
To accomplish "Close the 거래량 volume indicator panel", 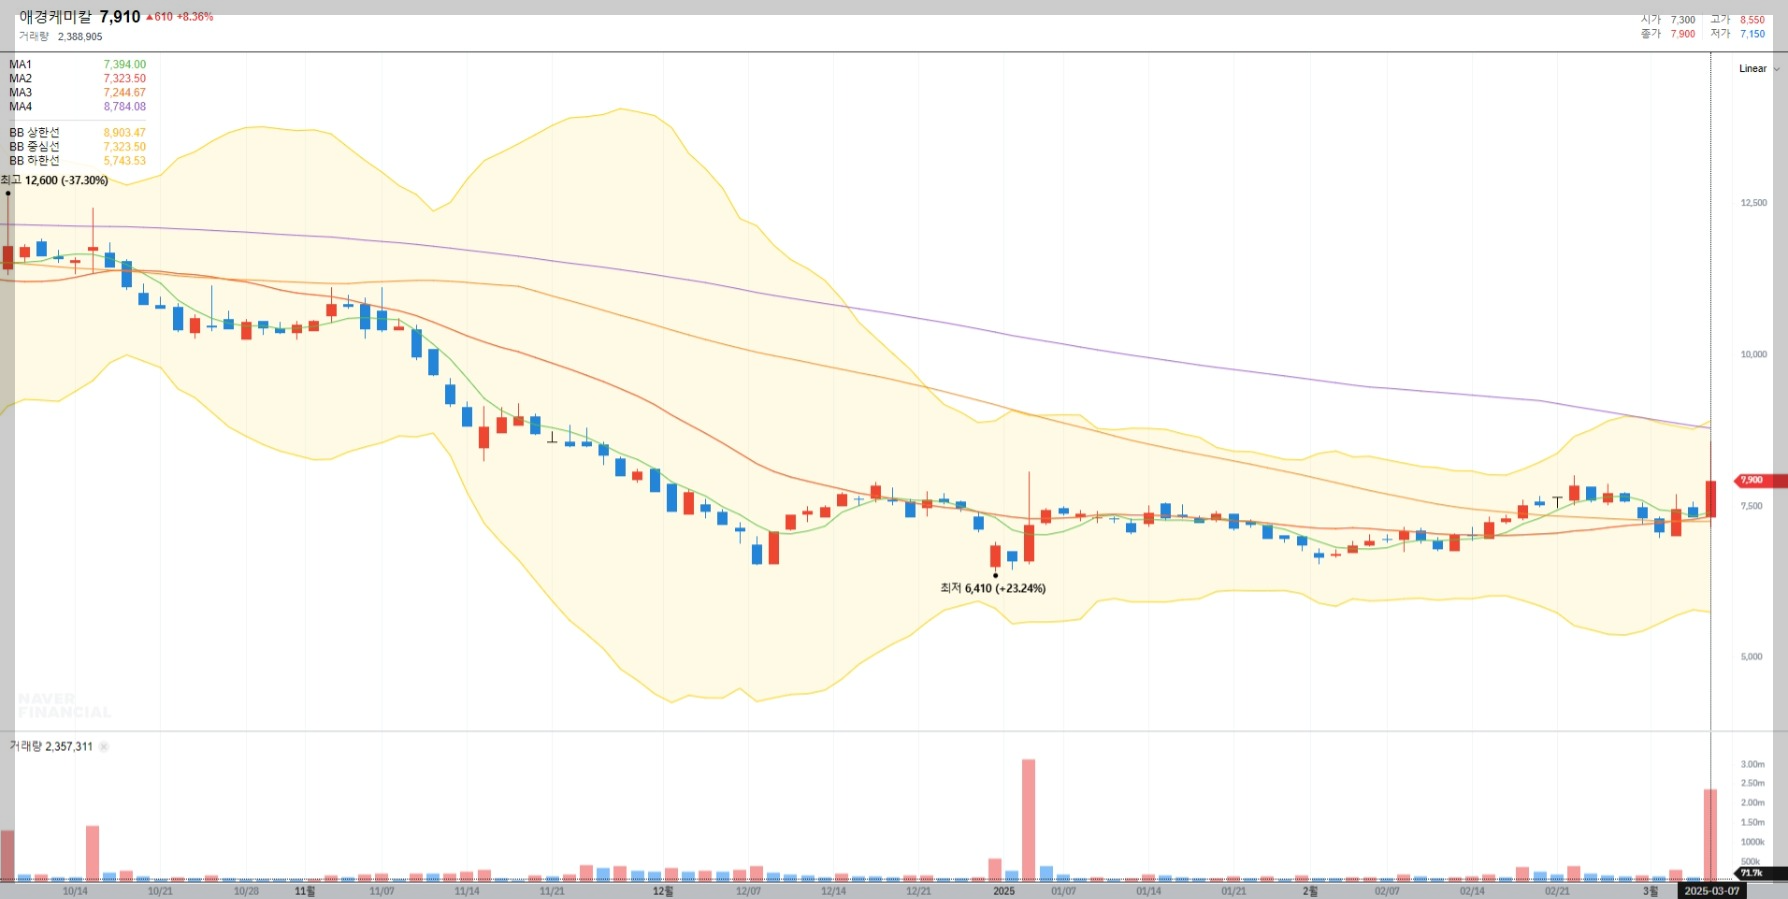I will pyautogui.click(x=104, y=747).
